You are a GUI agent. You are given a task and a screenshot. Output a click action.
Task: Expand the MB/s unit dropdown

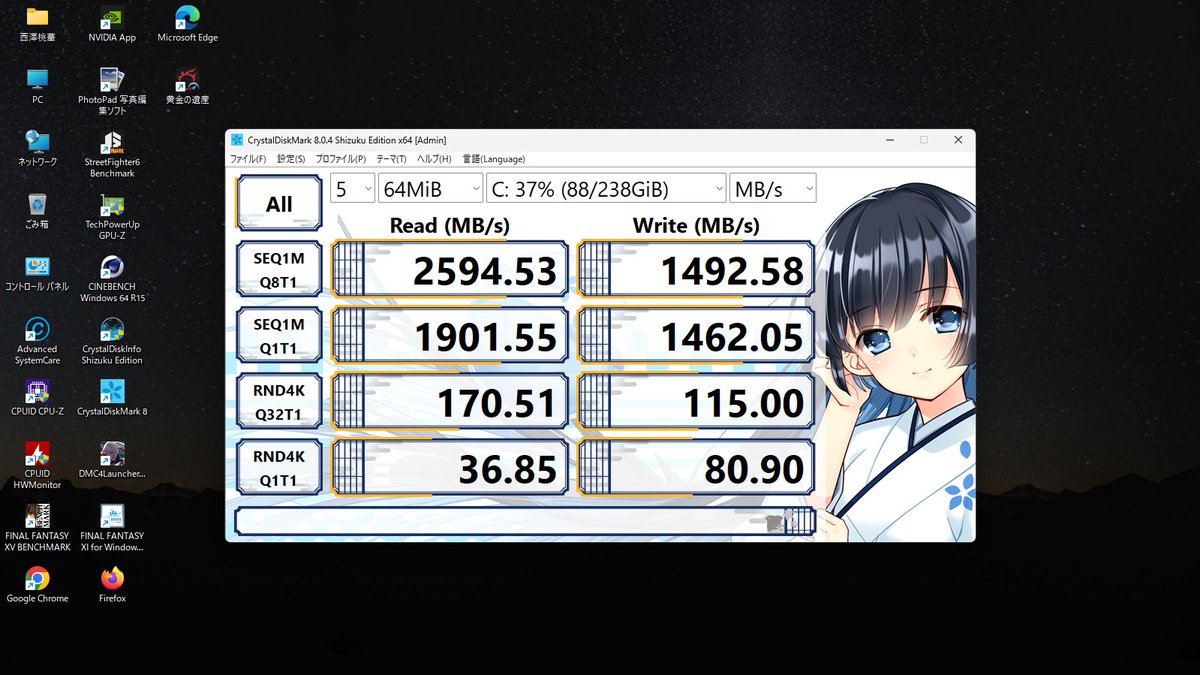pos(773,188)
